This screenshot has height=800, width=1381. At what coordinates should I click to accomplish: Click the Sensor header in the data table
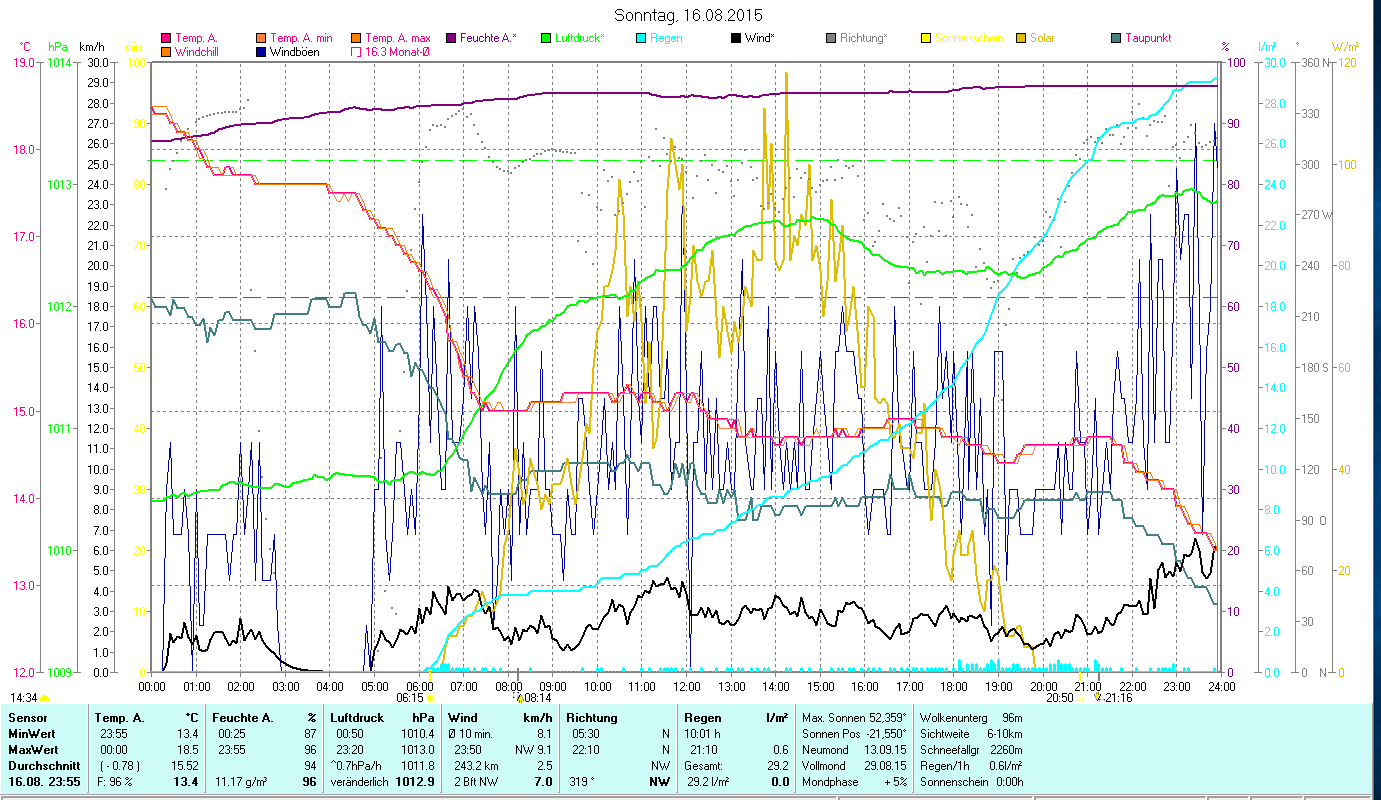(x=26, y=718)
